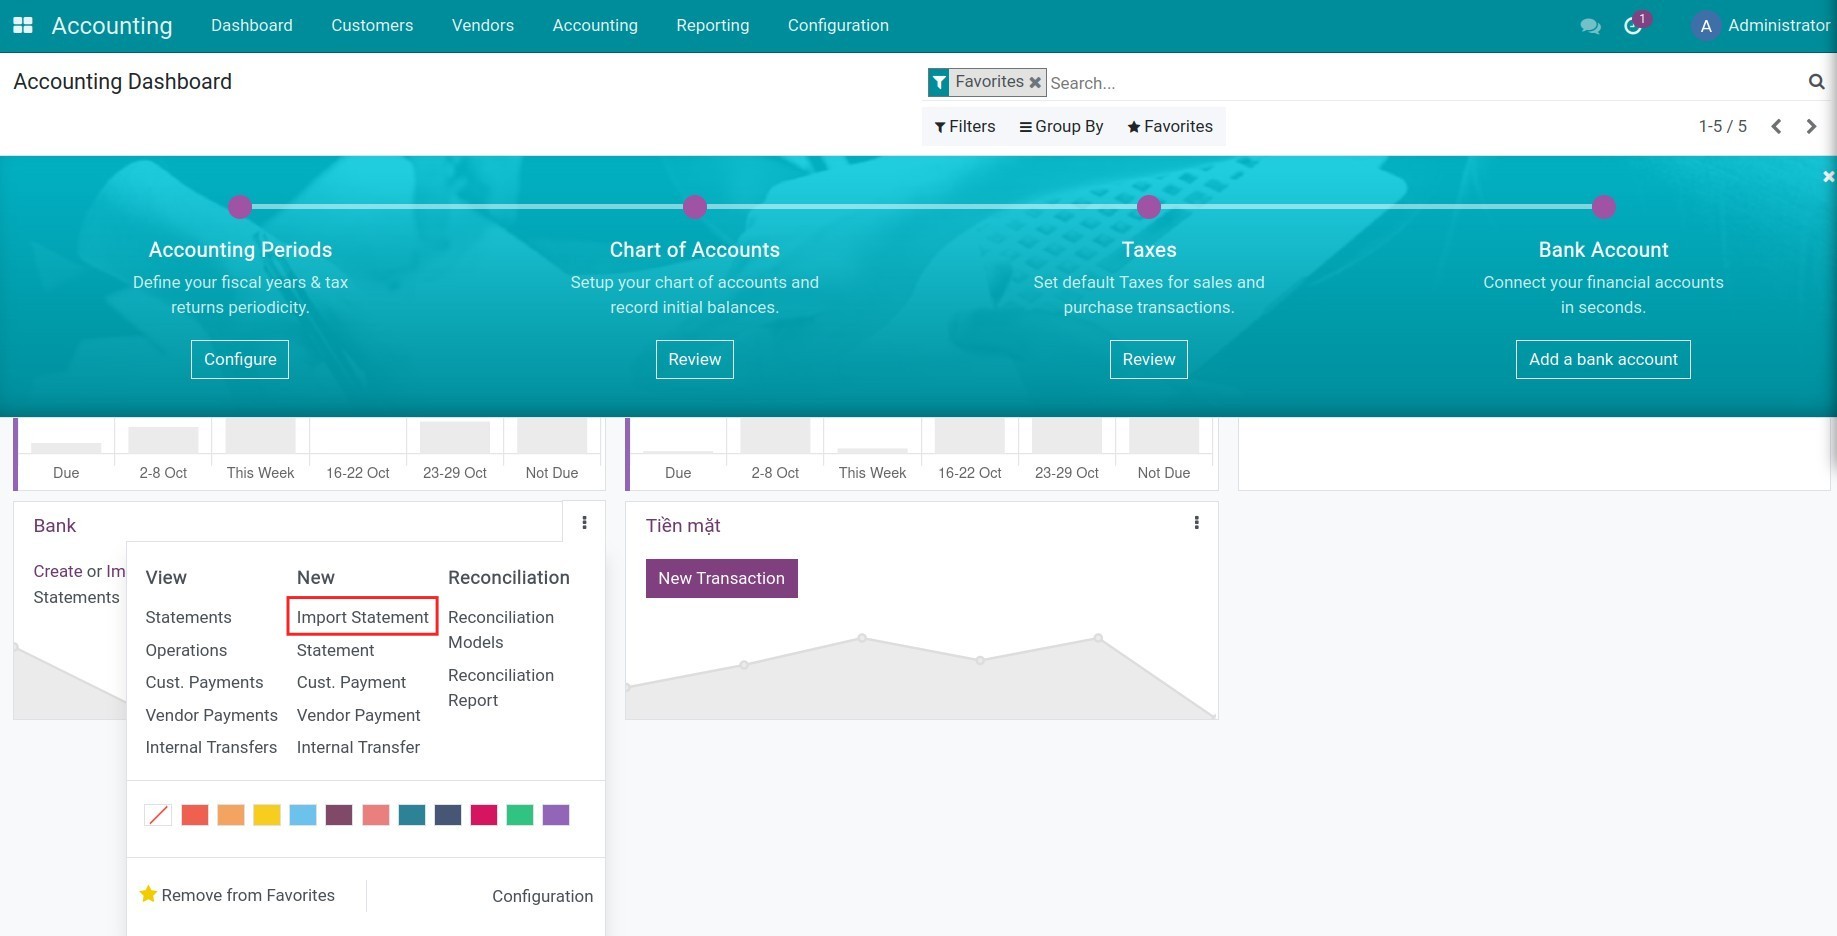The height and width of the screenshot is (936, 1837).
Task: Remove the Favorites filter via its x icon
Action: [1036, 82]
